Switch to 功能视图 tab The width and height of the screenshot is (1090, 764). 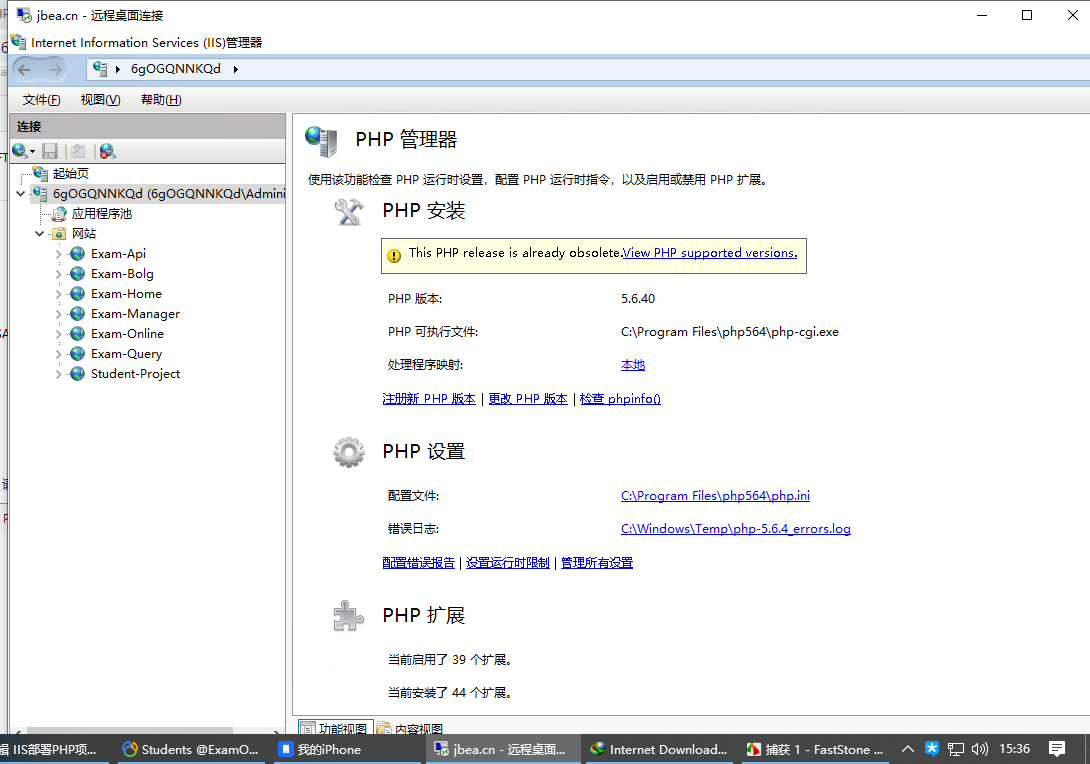click(335, 727)
